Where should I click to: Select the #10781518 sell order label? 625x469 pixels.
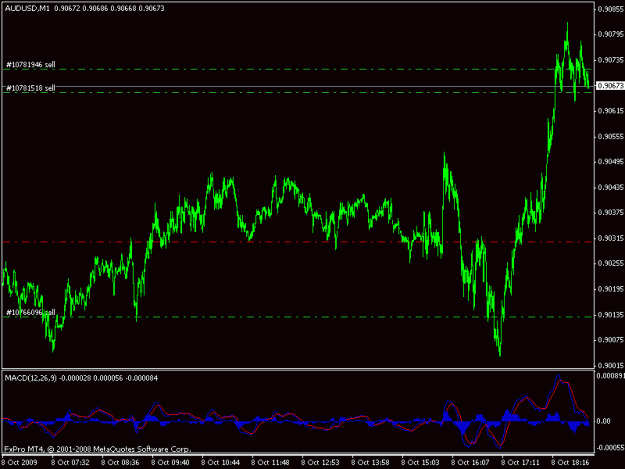pyautogui.click(x=31, y=88)
